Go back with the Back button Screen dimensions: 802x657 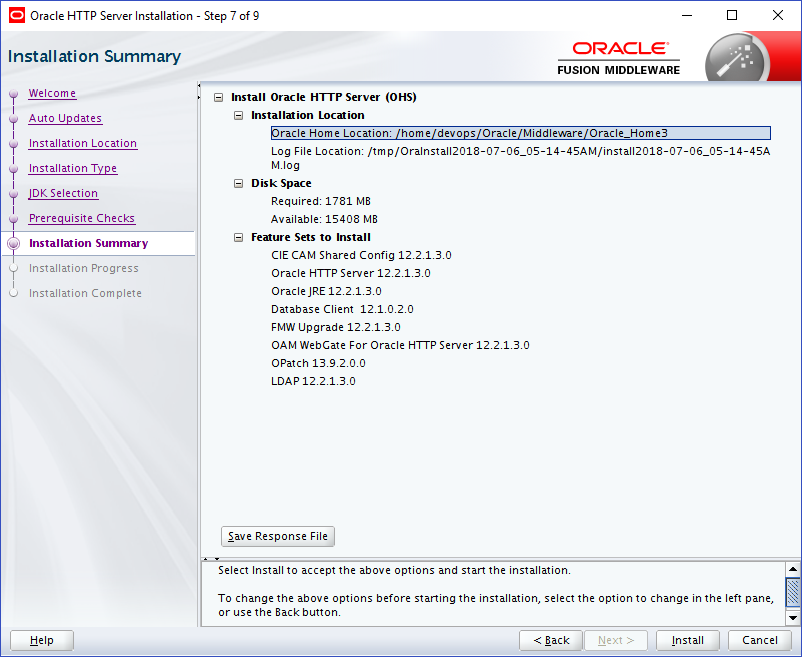(551, 640)
